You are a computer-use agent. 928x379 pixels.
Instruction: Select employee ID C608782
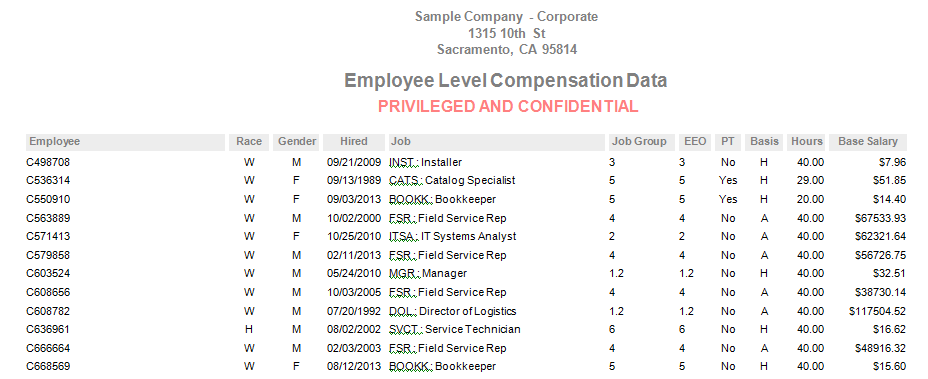[48, 311]
